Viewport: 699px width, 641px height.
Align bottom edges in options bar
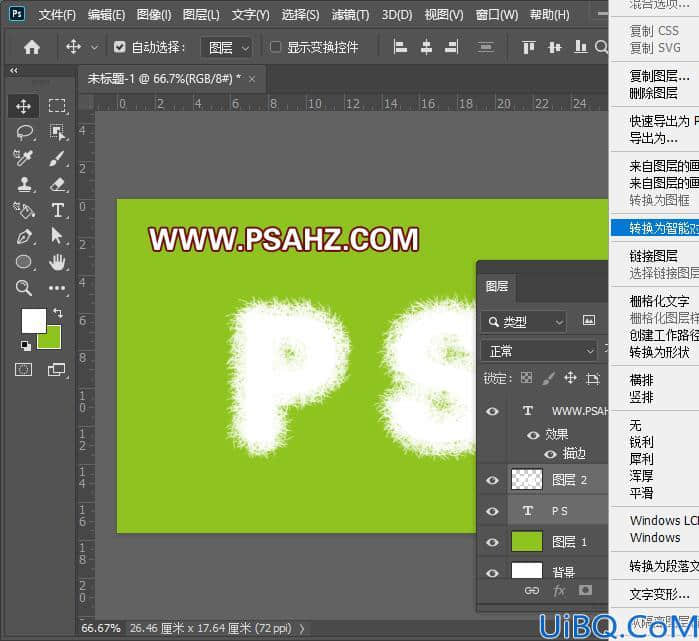(580, 47)
